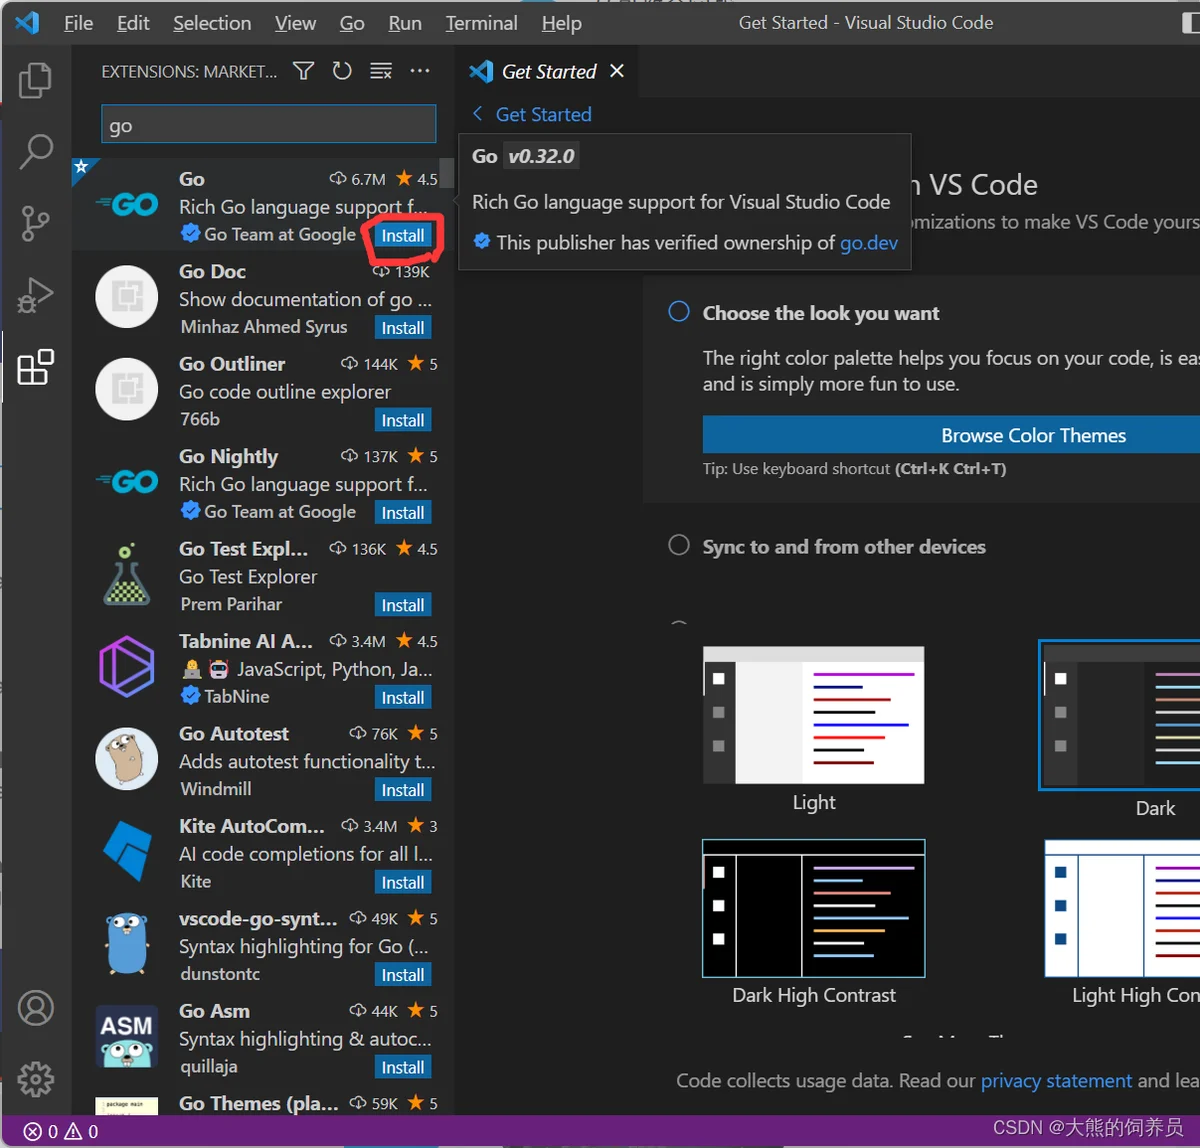
Task: Click the Browse Color Themes button
Action: coord(951,435)
